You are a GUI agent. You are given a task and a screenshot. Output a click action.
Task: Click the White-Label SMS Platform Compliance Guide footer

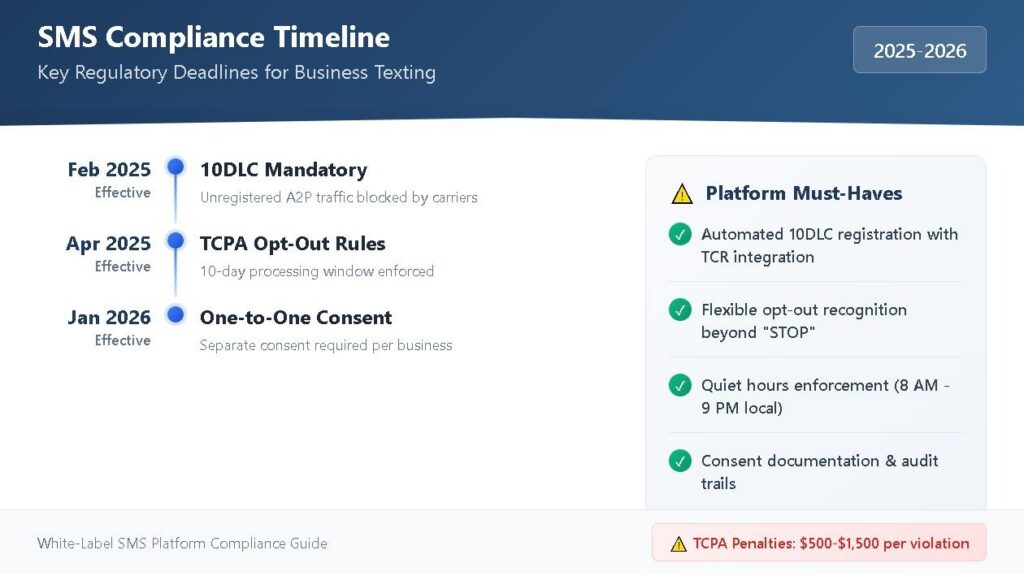click(x=182, y=544)
